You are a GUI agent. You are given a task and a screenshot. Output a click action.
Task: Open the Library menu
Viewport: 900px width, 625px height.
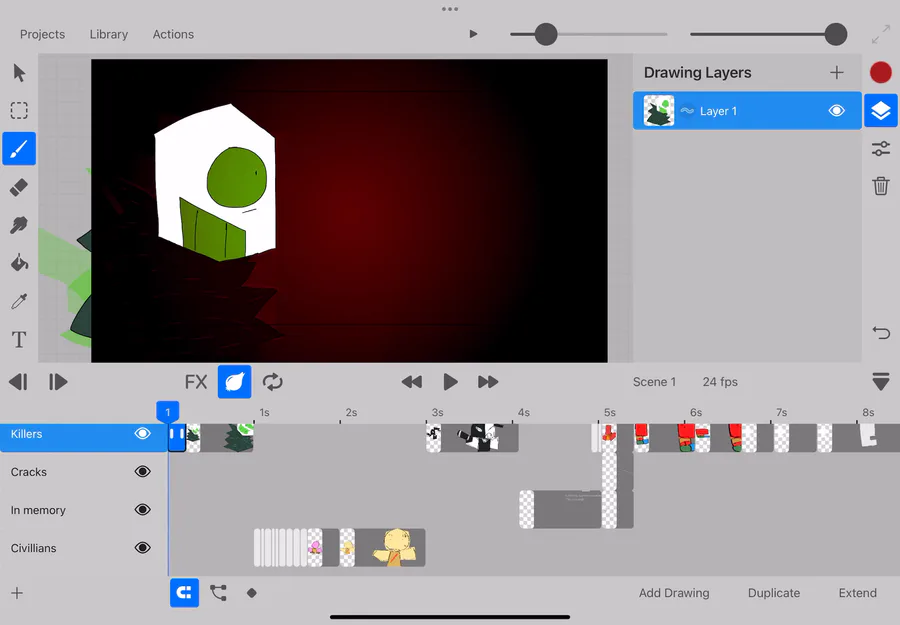pos(108,34)
